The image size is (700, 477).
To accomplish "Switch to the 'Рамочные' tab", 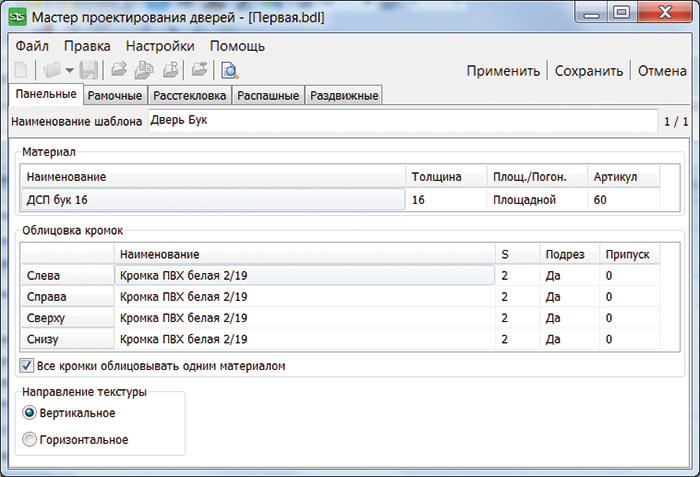I will coord(114,96).
